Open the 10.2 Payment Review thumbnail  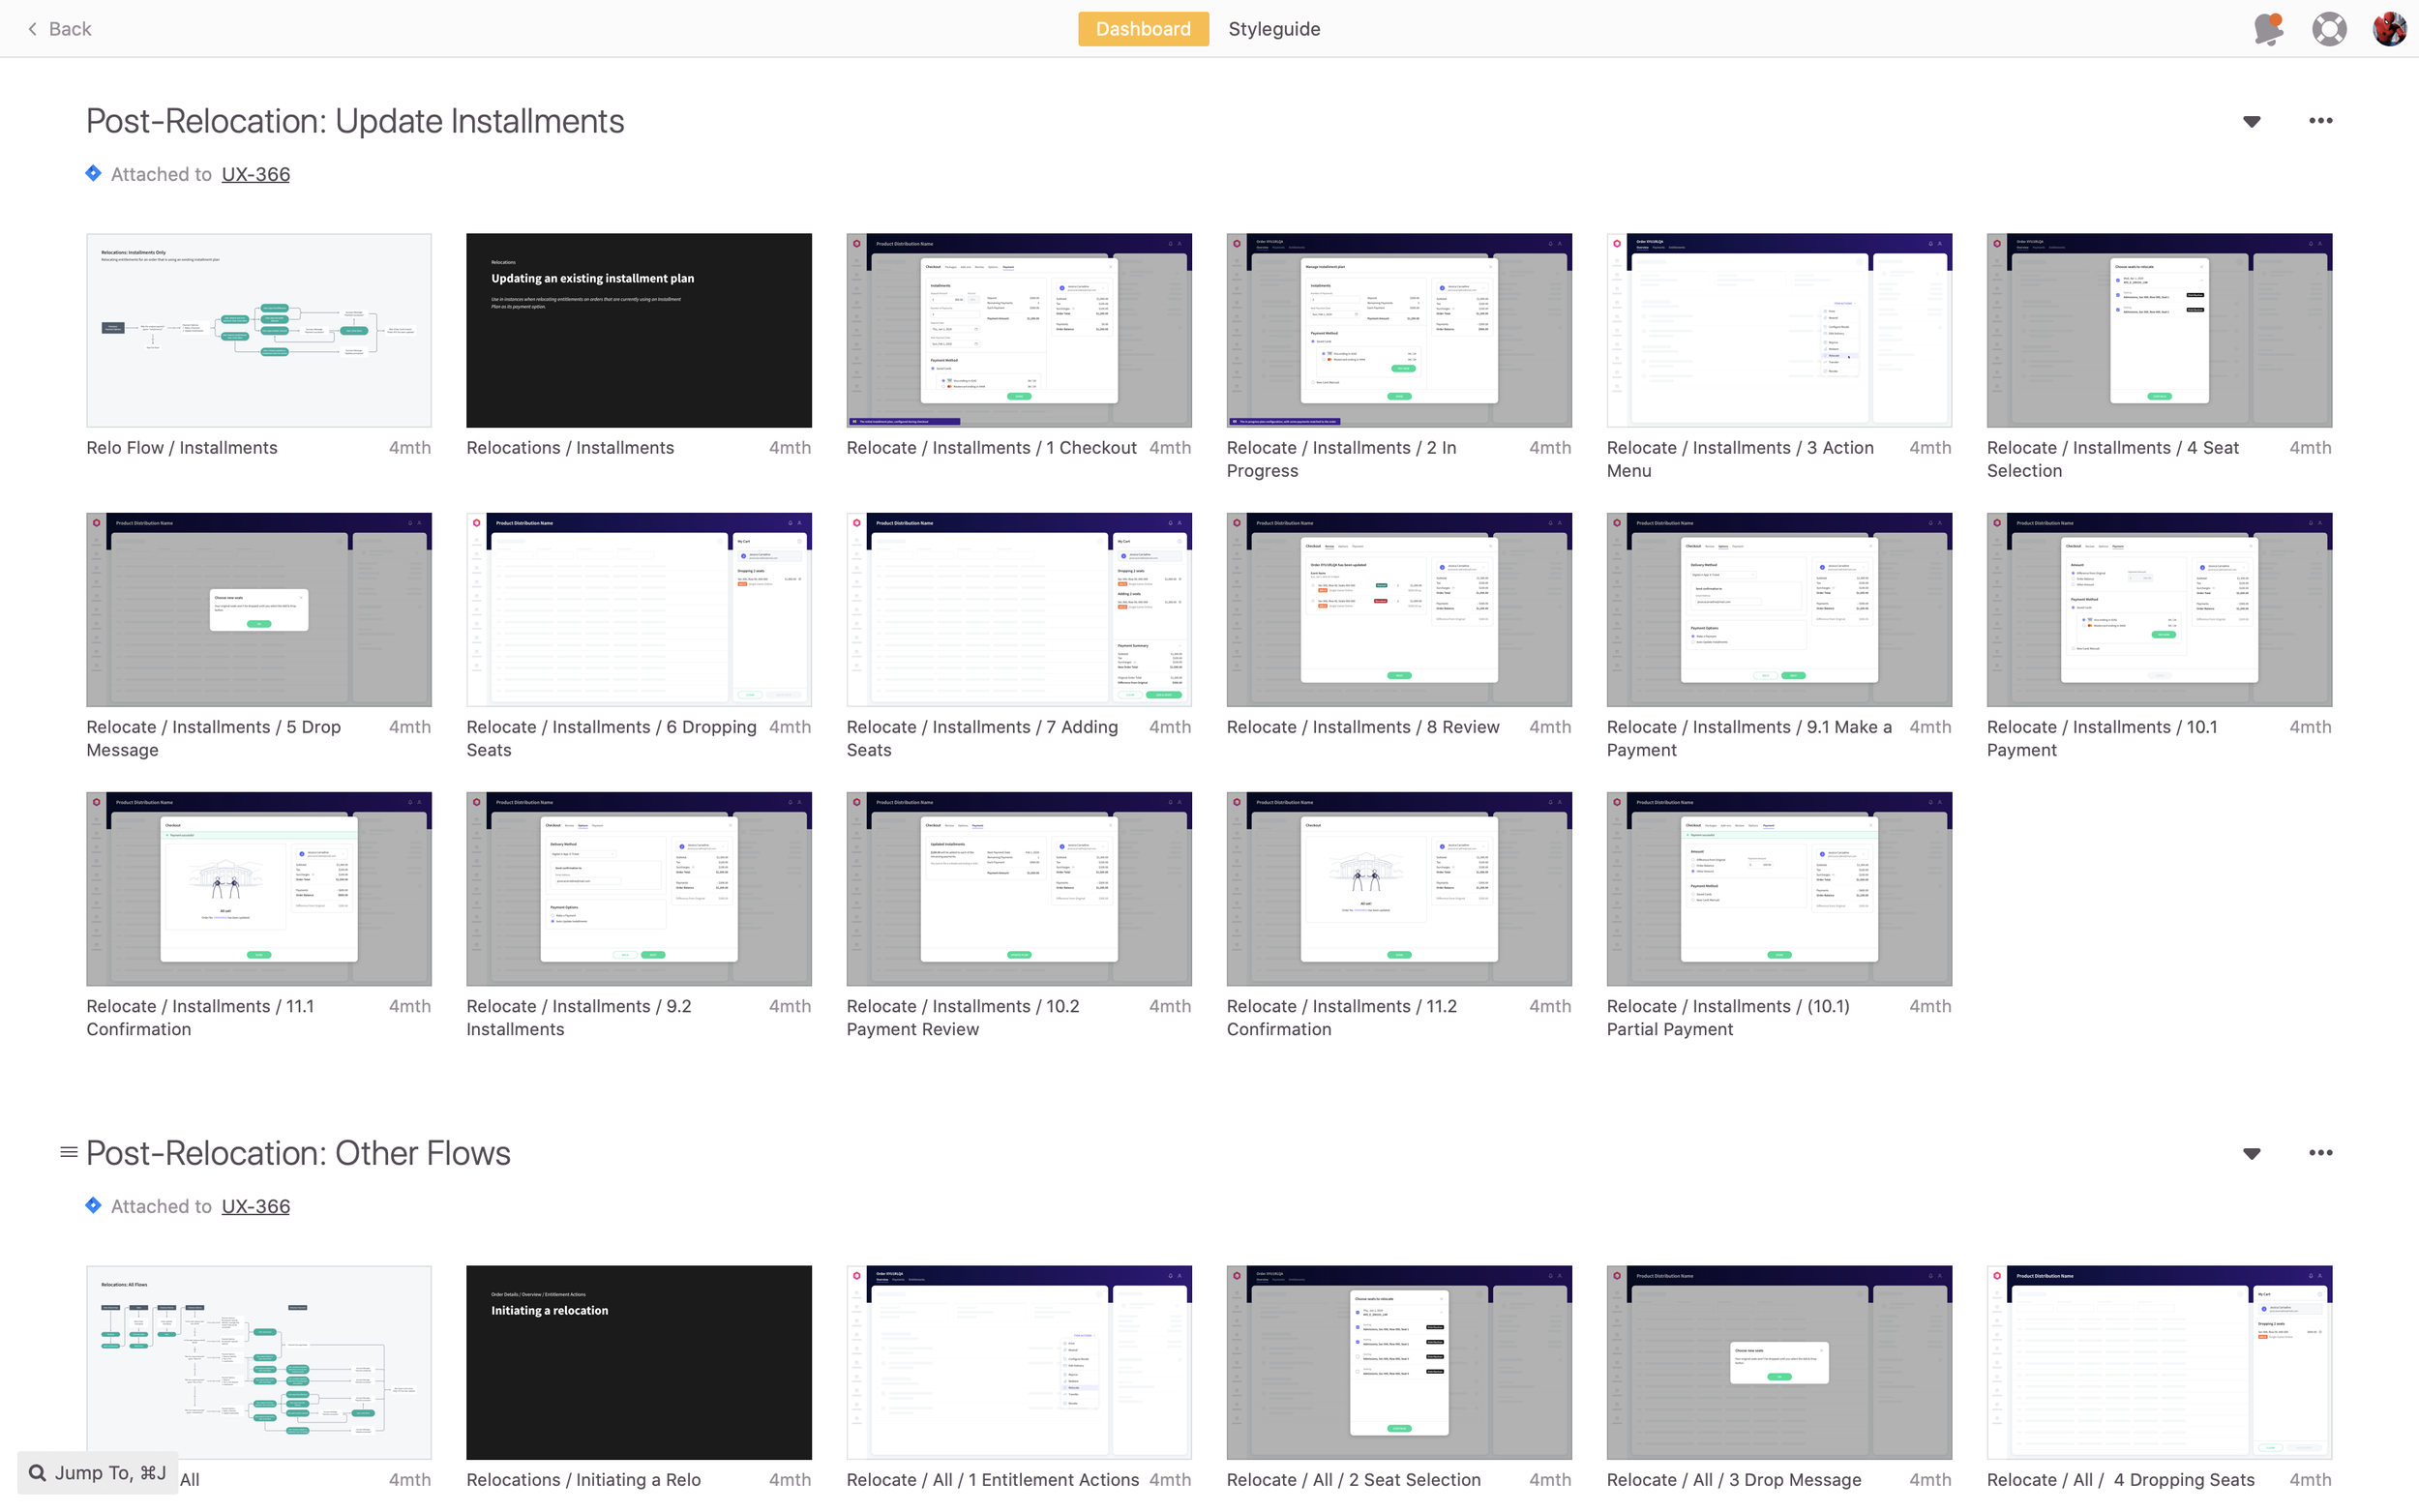point(1019,889)
